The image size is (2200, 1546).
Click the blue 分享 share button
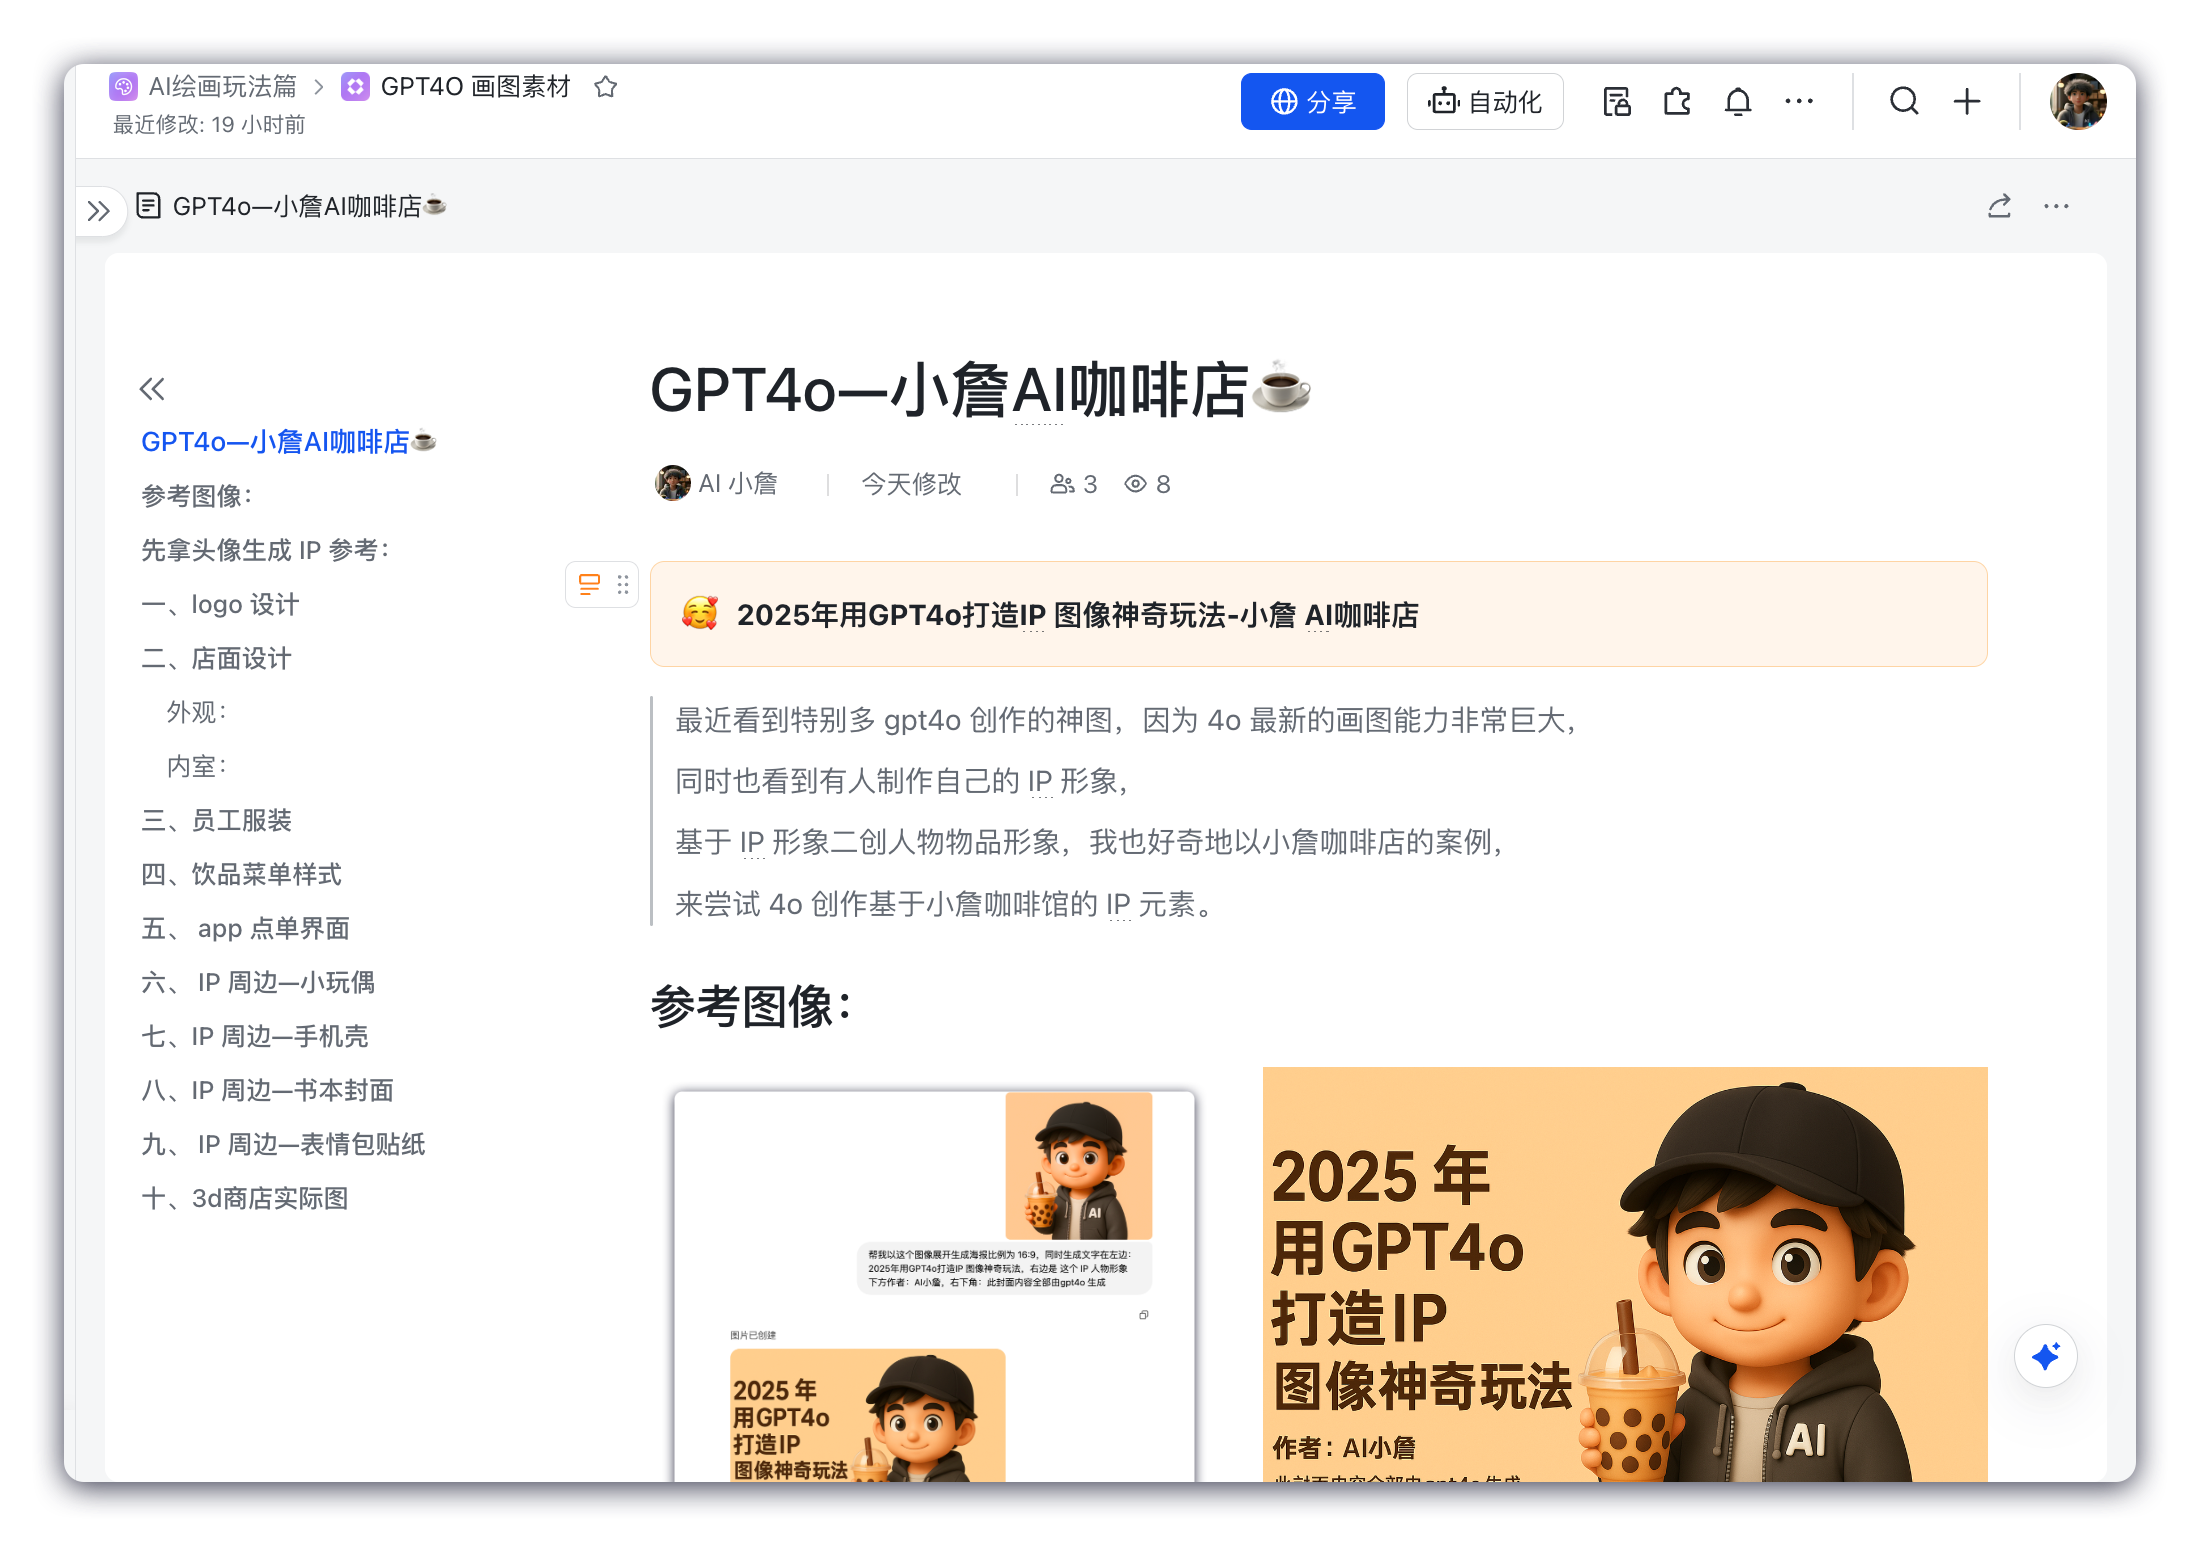pyautogui.click(x=1312, y=101)
